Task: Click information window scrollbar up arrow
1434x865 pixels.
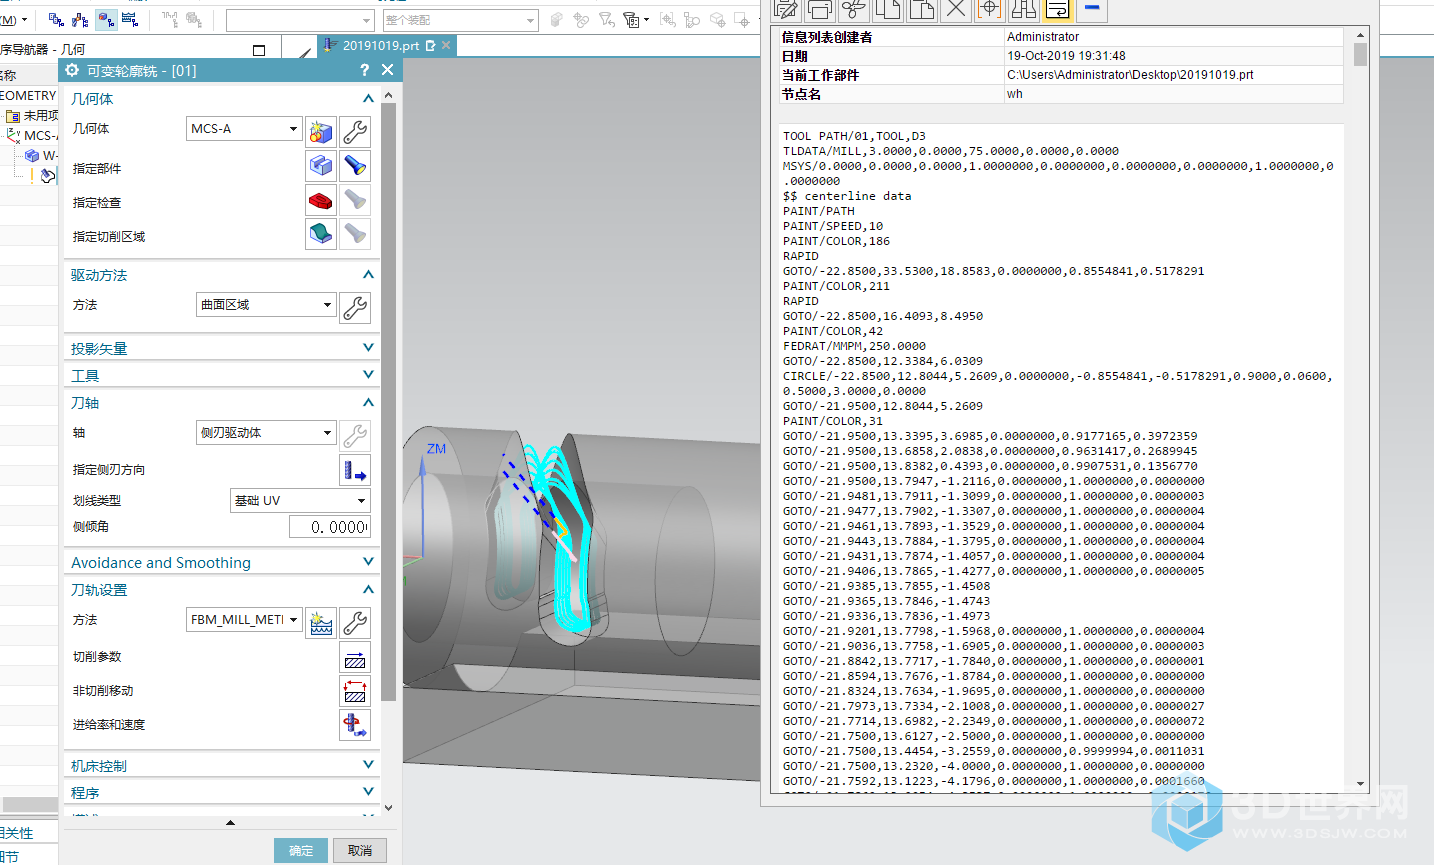Action: [1360, 34]
